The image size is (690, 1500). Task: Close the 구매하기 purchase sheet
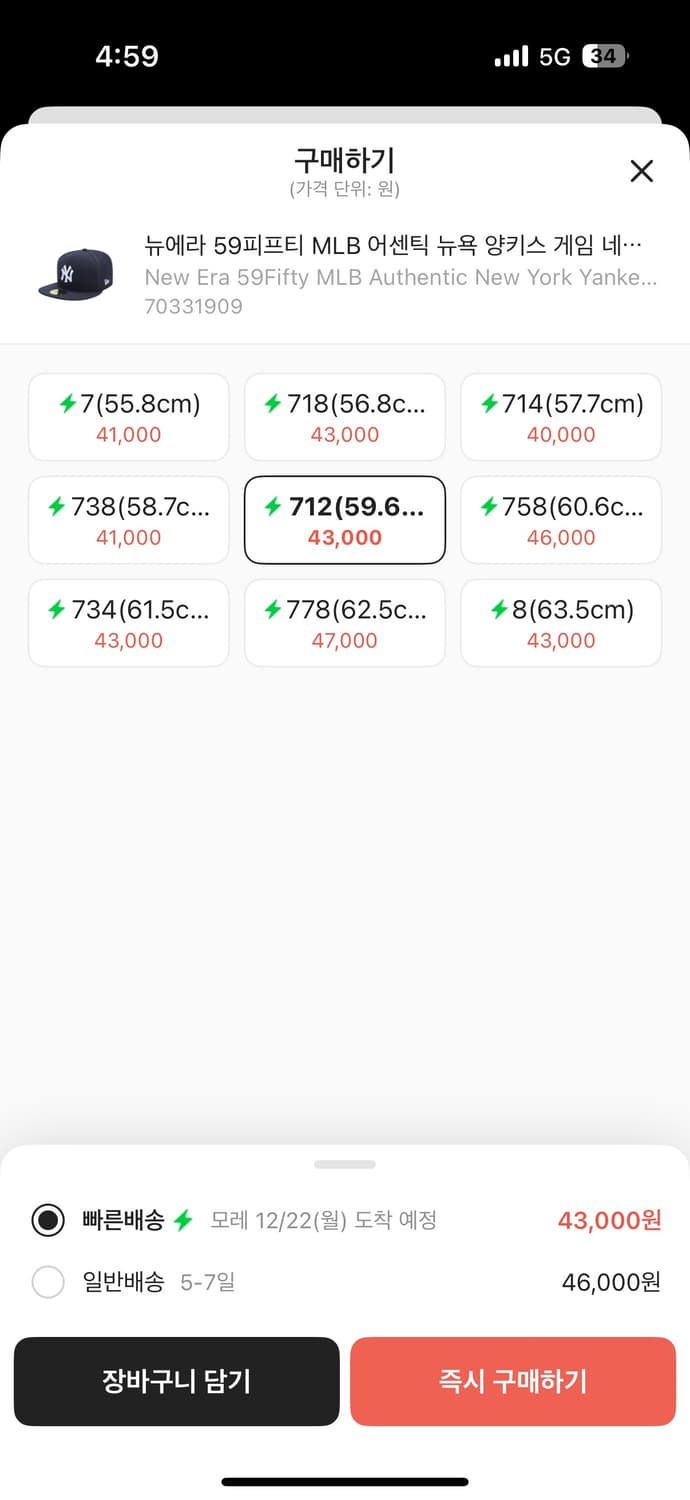point(641,171)
